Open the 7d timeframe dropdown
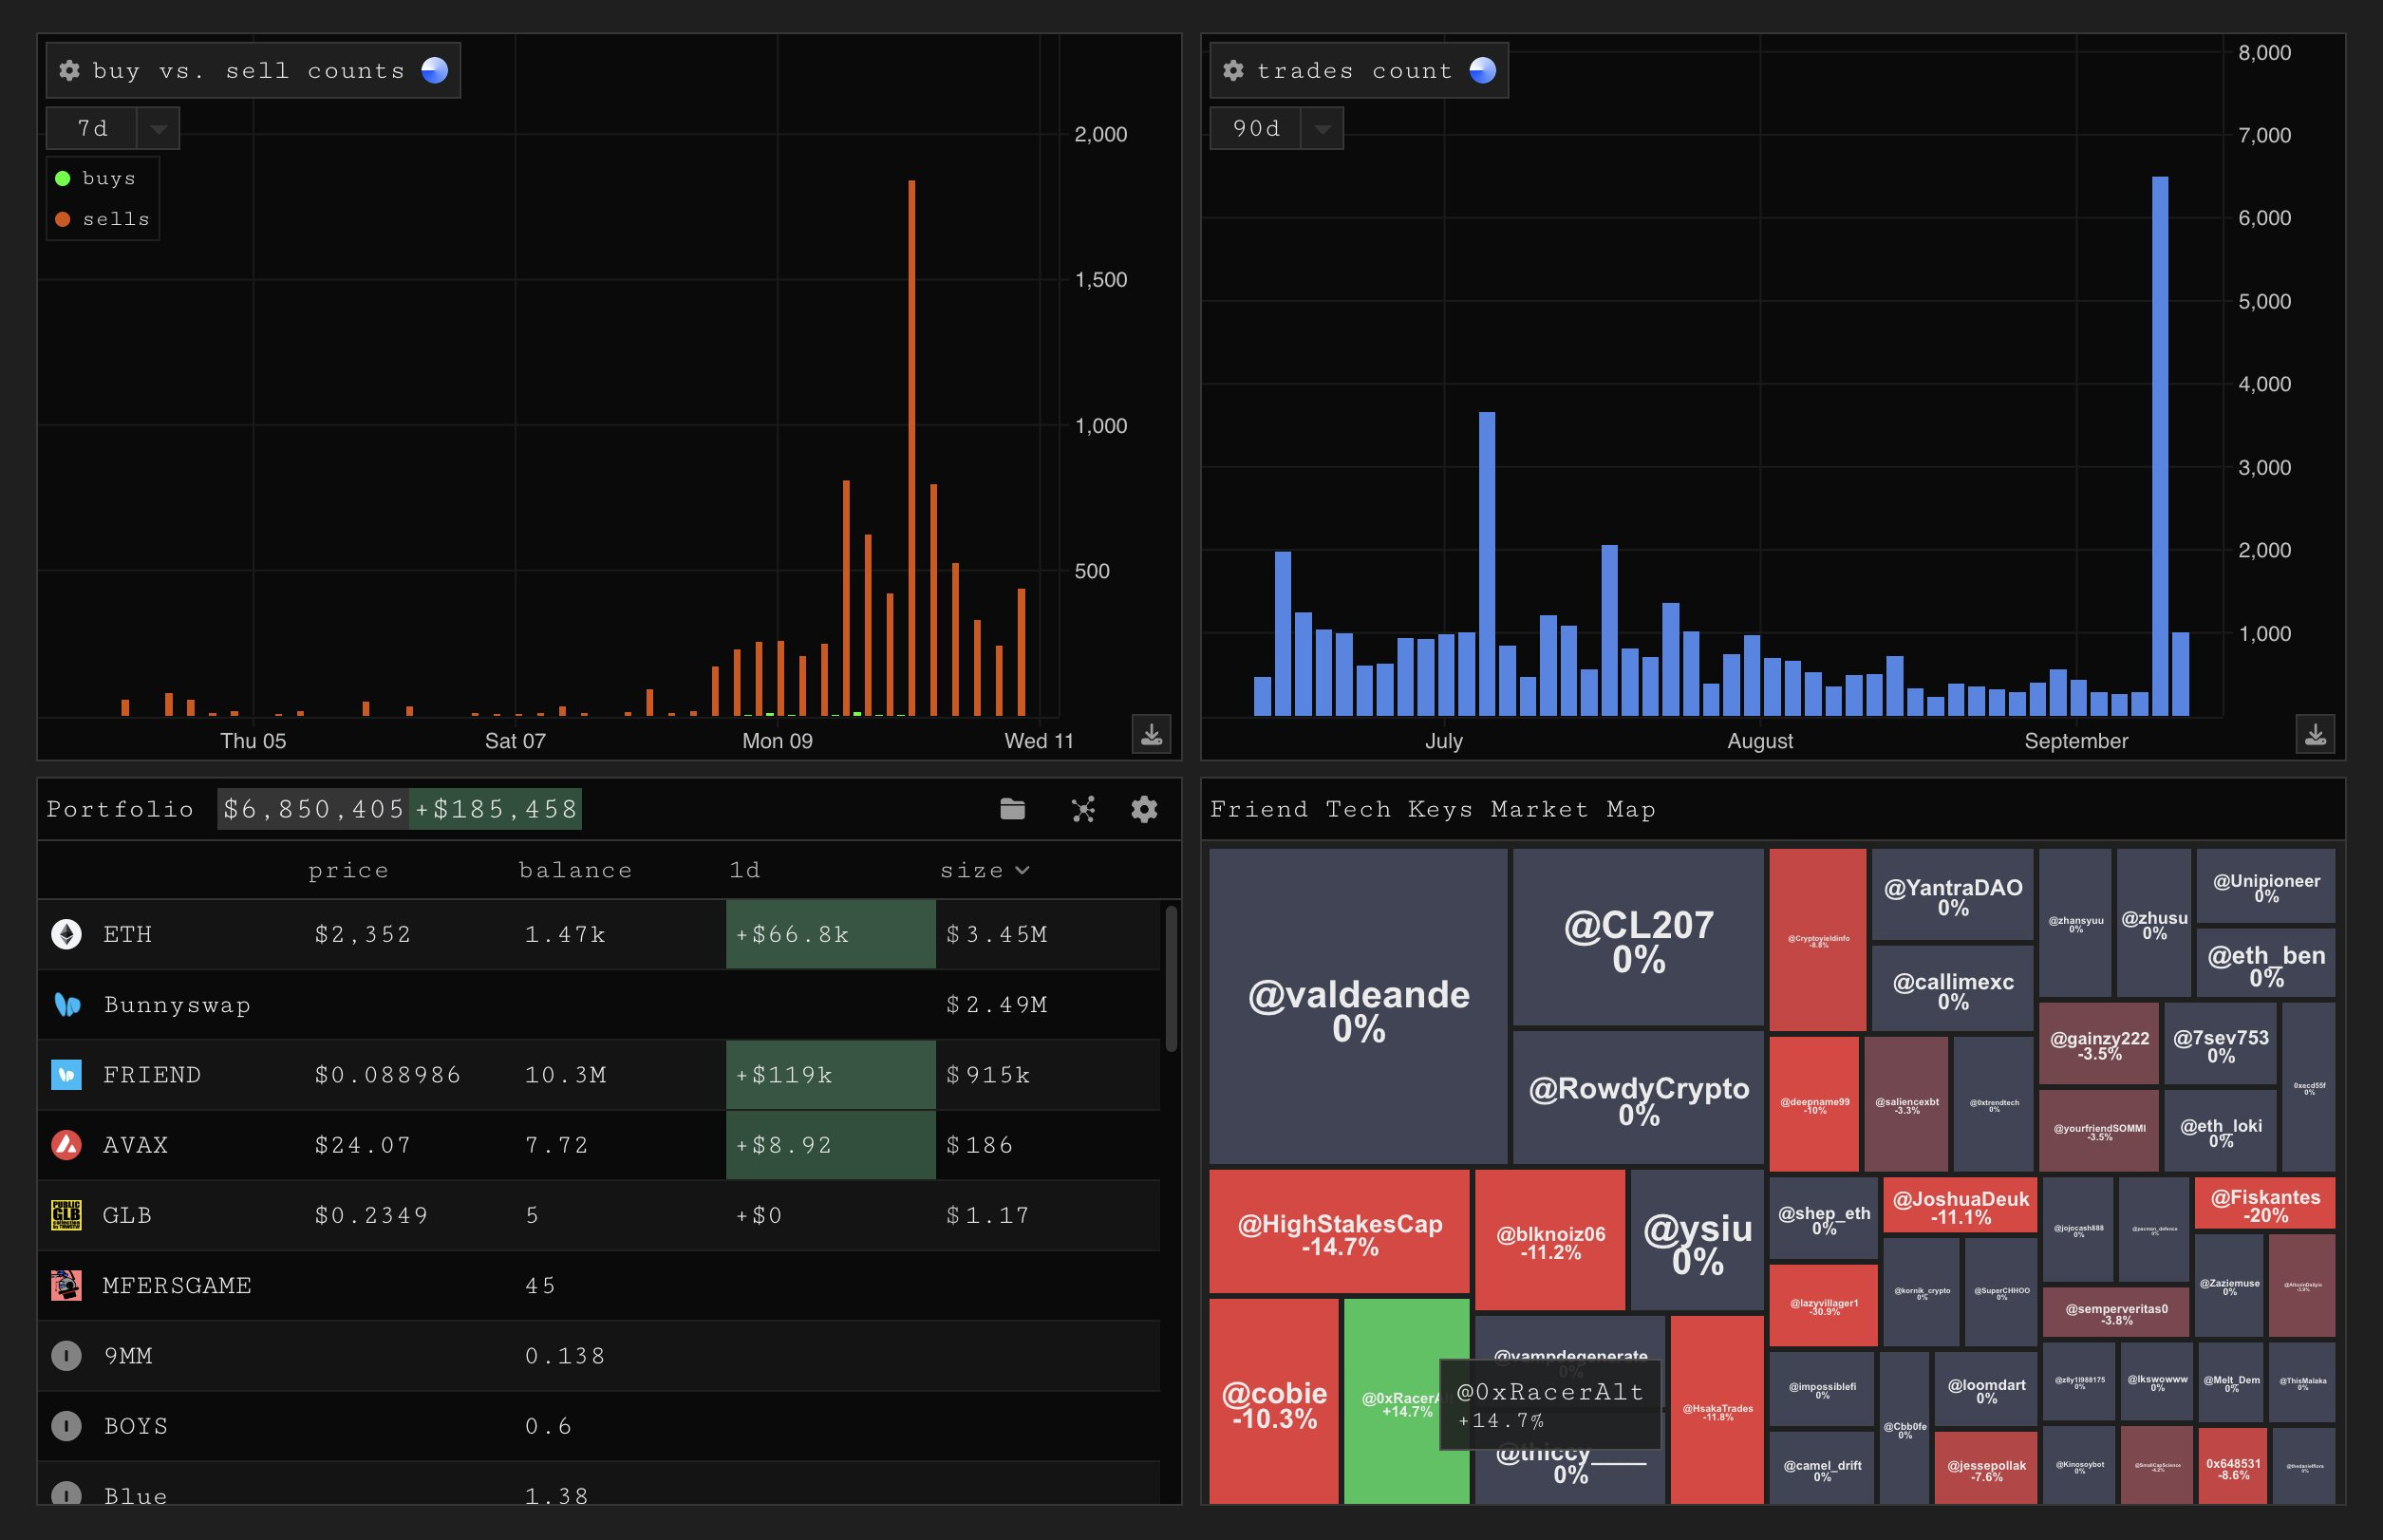 pyautogui.click(x=157, y=129)
